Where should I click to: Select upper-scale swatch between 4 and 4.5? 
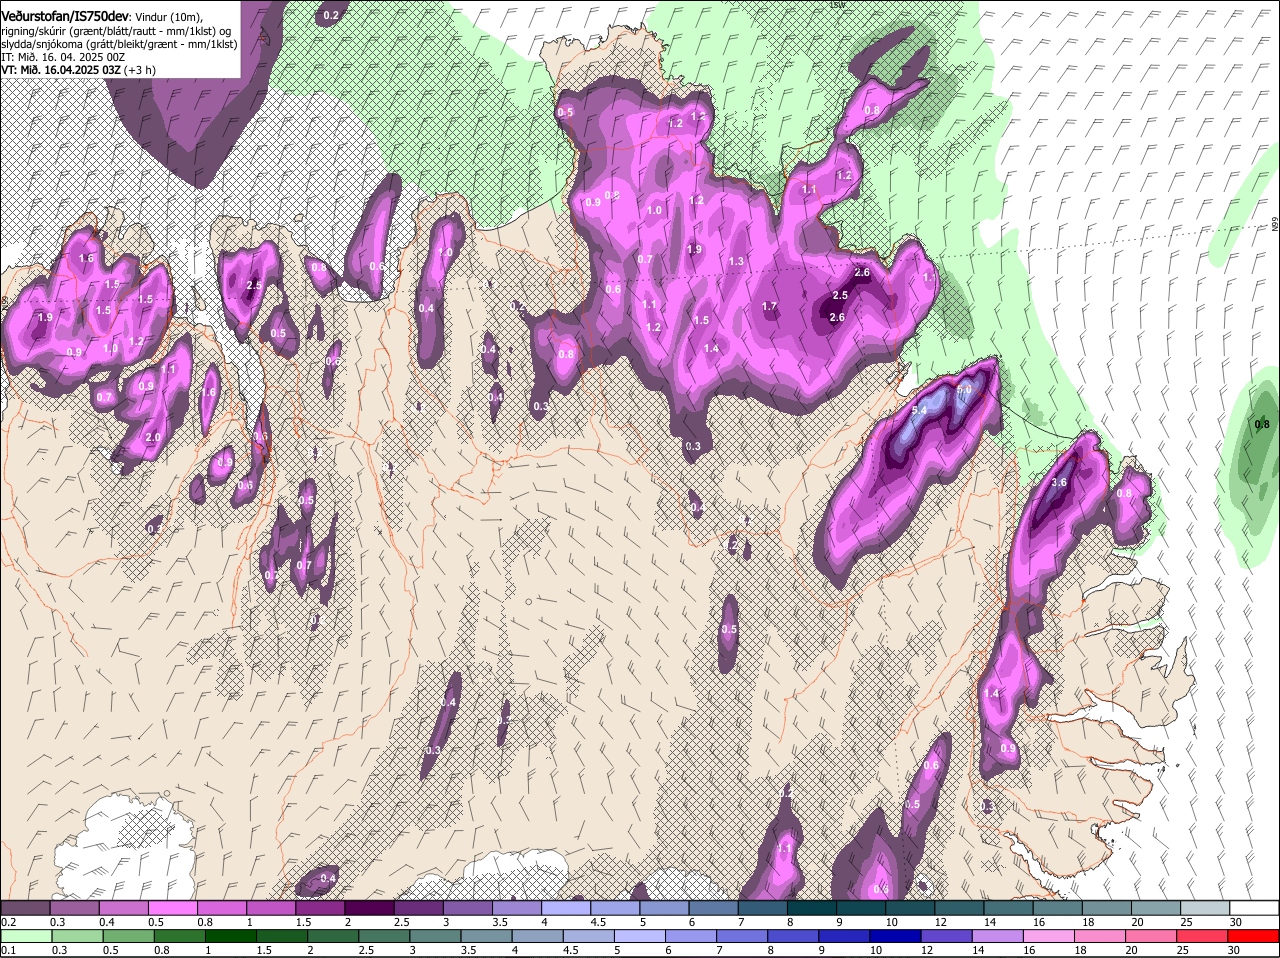tap(566, 907)
